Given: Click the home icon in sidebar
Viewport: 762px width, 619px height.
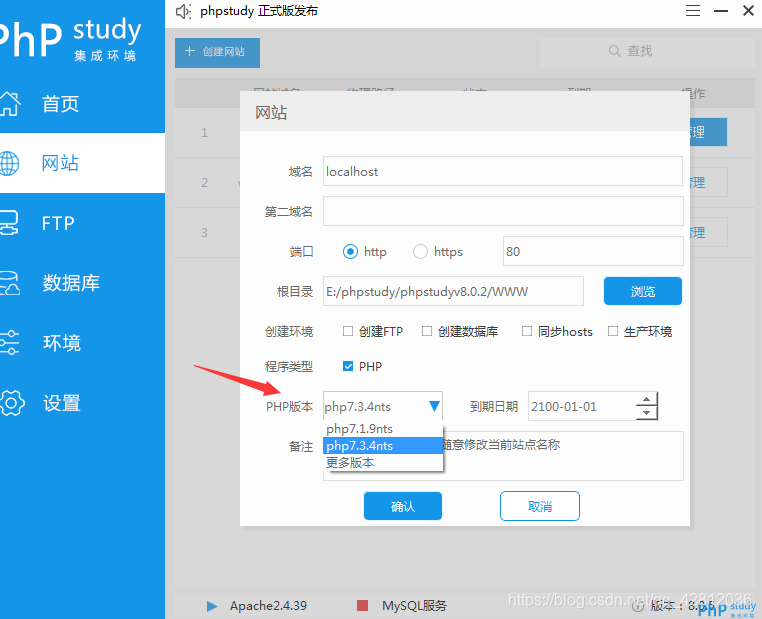Looking at the screenshot, I should tap(9, 103).
